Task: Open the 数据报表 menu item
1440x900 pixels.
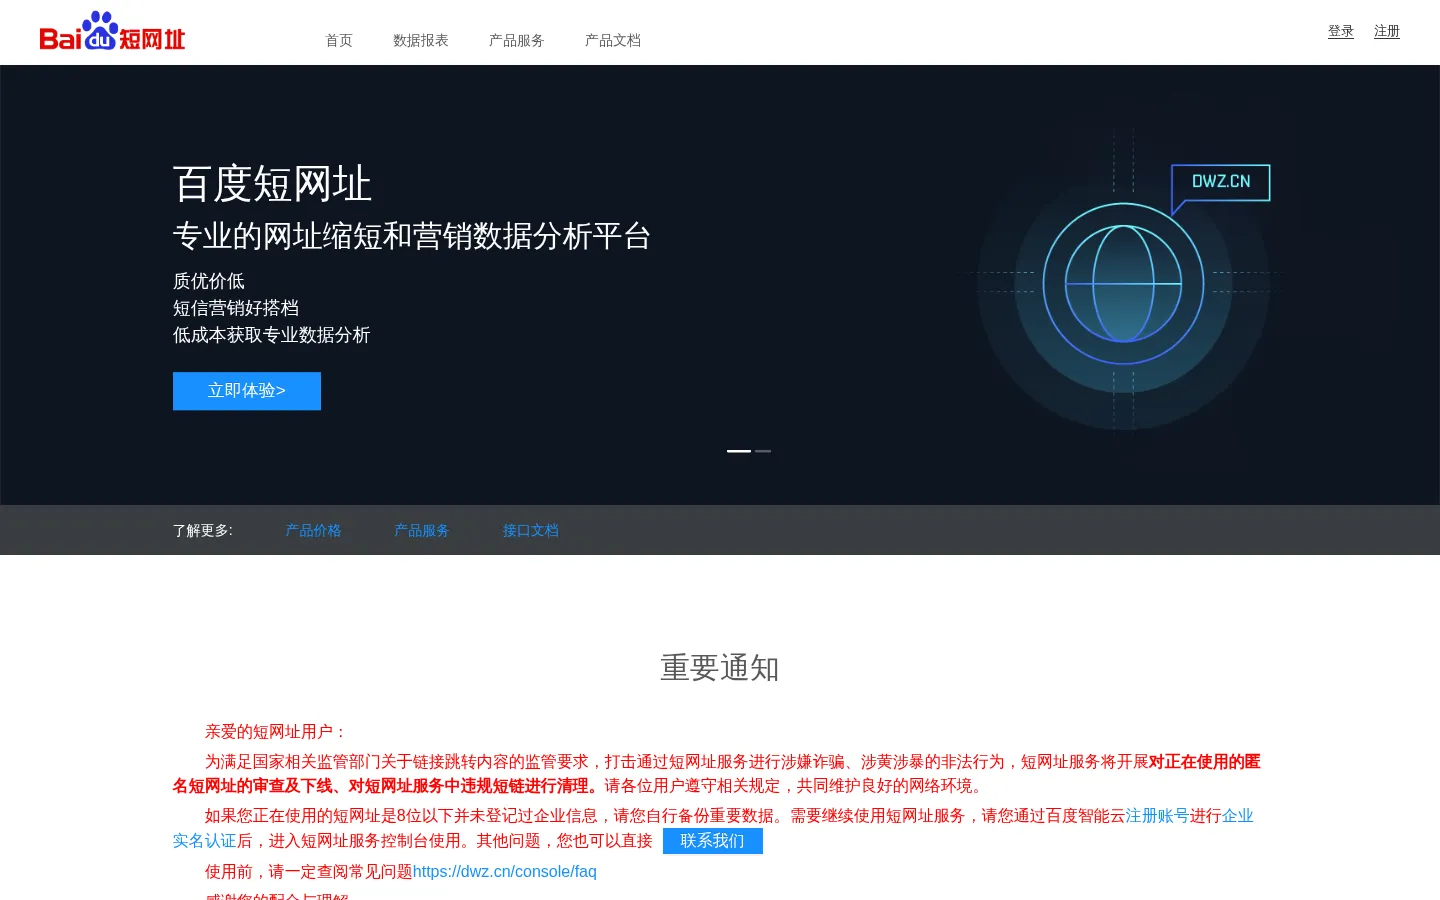Action: coord(421,41)
